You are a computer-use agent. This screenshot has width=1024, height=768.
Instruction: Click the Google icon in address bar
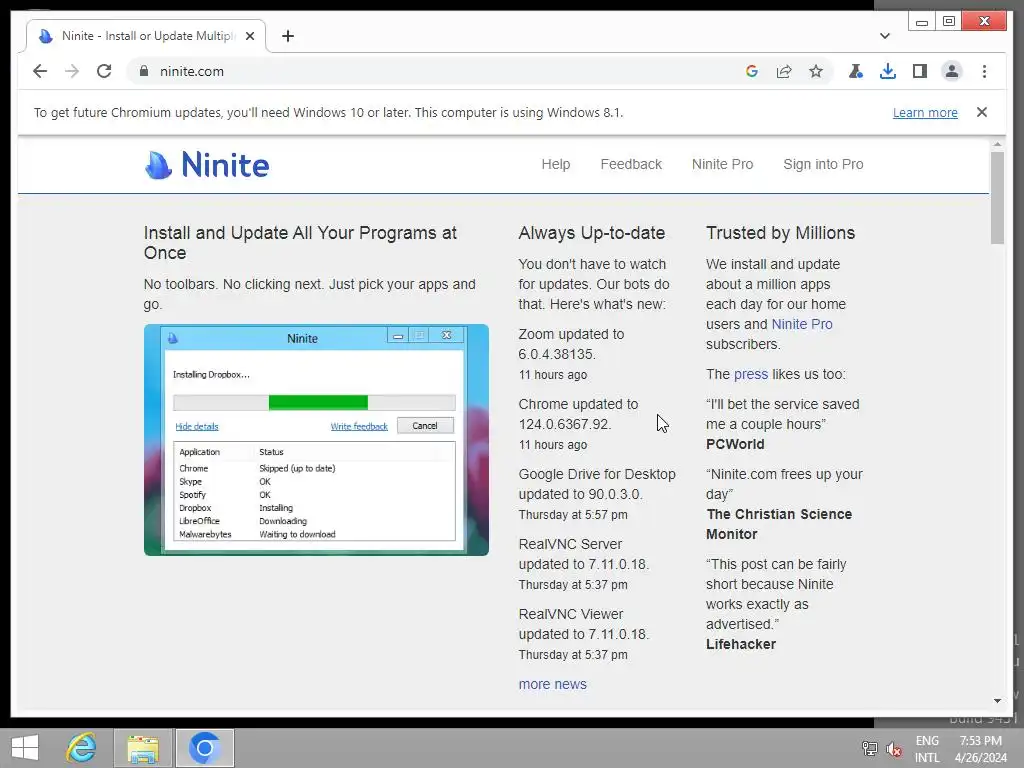pyautogui.click(x=752, y=71)
